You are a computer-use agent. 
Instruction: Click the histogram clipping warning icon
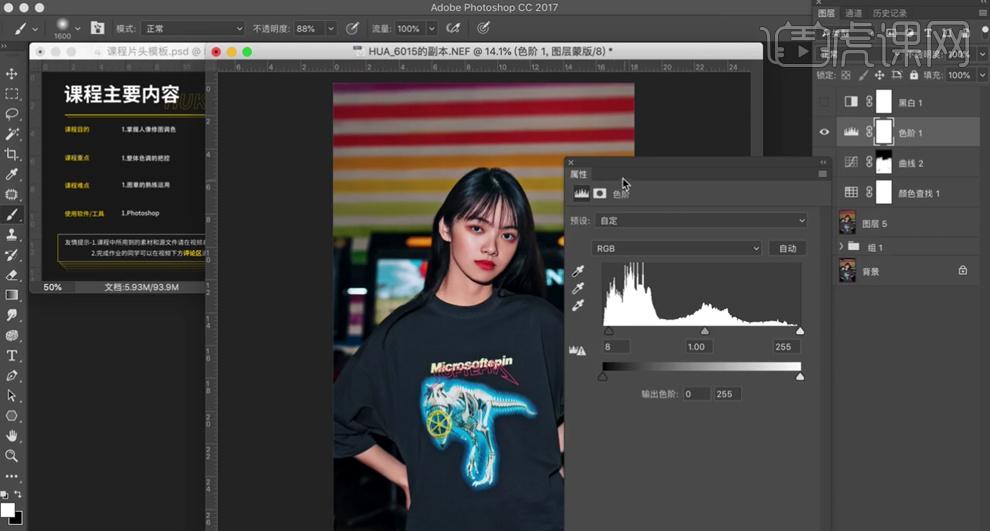click(x=577, y=350)
